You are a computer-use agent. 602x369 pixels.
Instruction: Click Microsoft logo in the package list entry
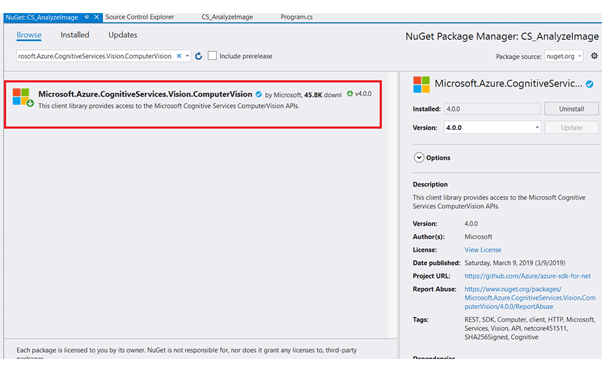tap(21, 97)
